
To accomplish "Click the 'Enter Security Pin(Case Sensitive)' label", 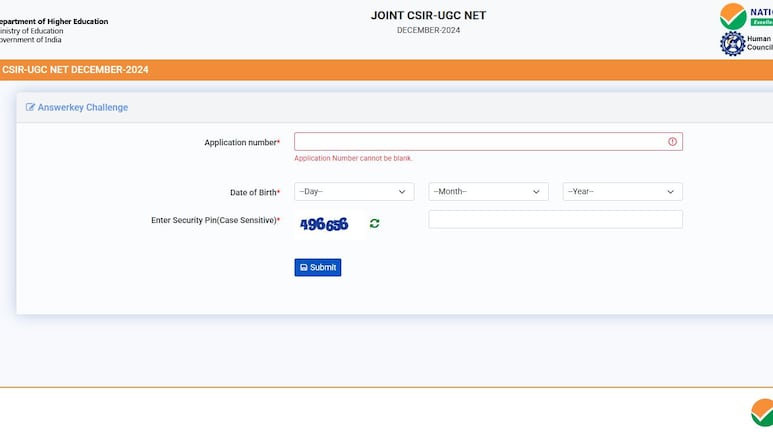I will coord(214,220).
